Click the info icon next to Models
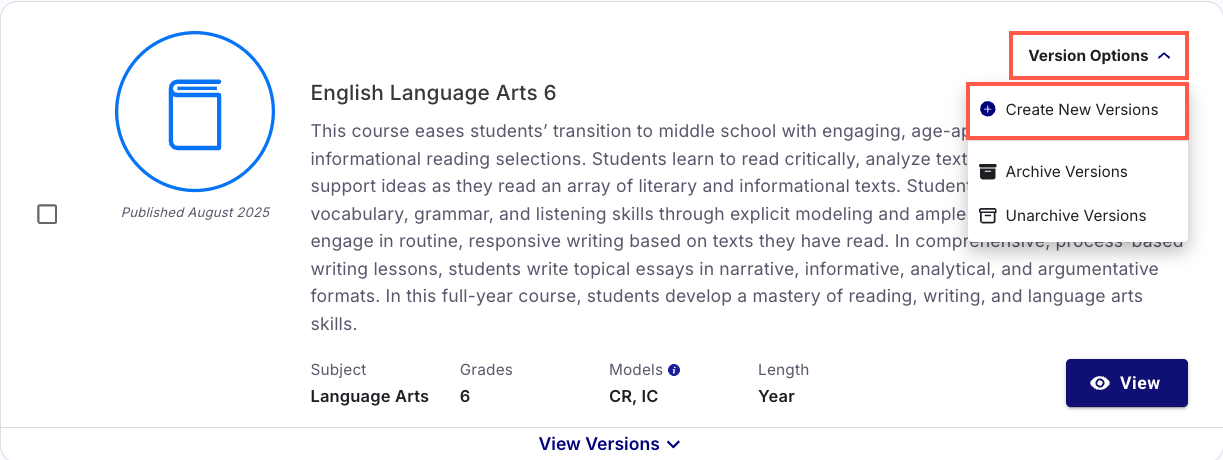Image resolution: width=1223 pixels, height=460 pixels. coord(674,370)
